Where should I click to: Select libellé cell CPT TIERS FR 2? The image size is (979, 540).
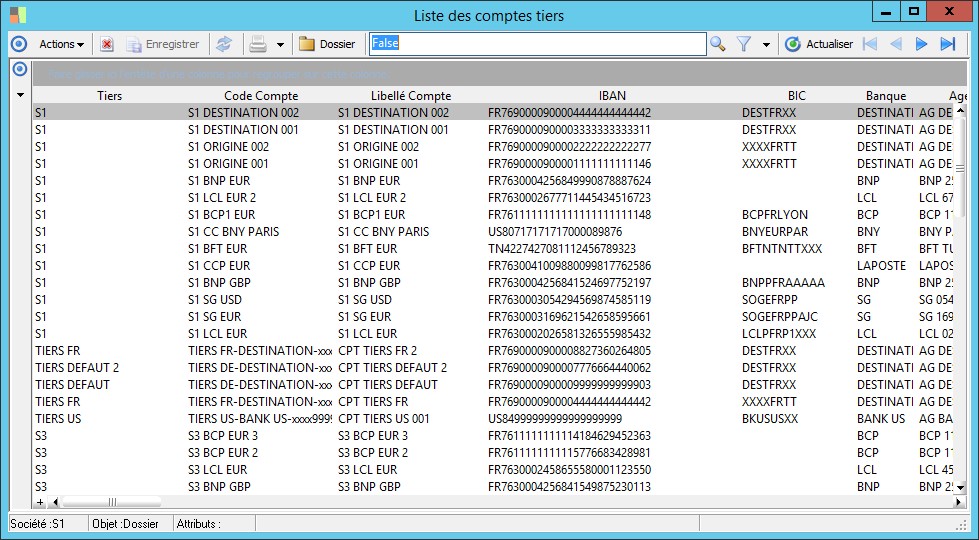point(411,350)
